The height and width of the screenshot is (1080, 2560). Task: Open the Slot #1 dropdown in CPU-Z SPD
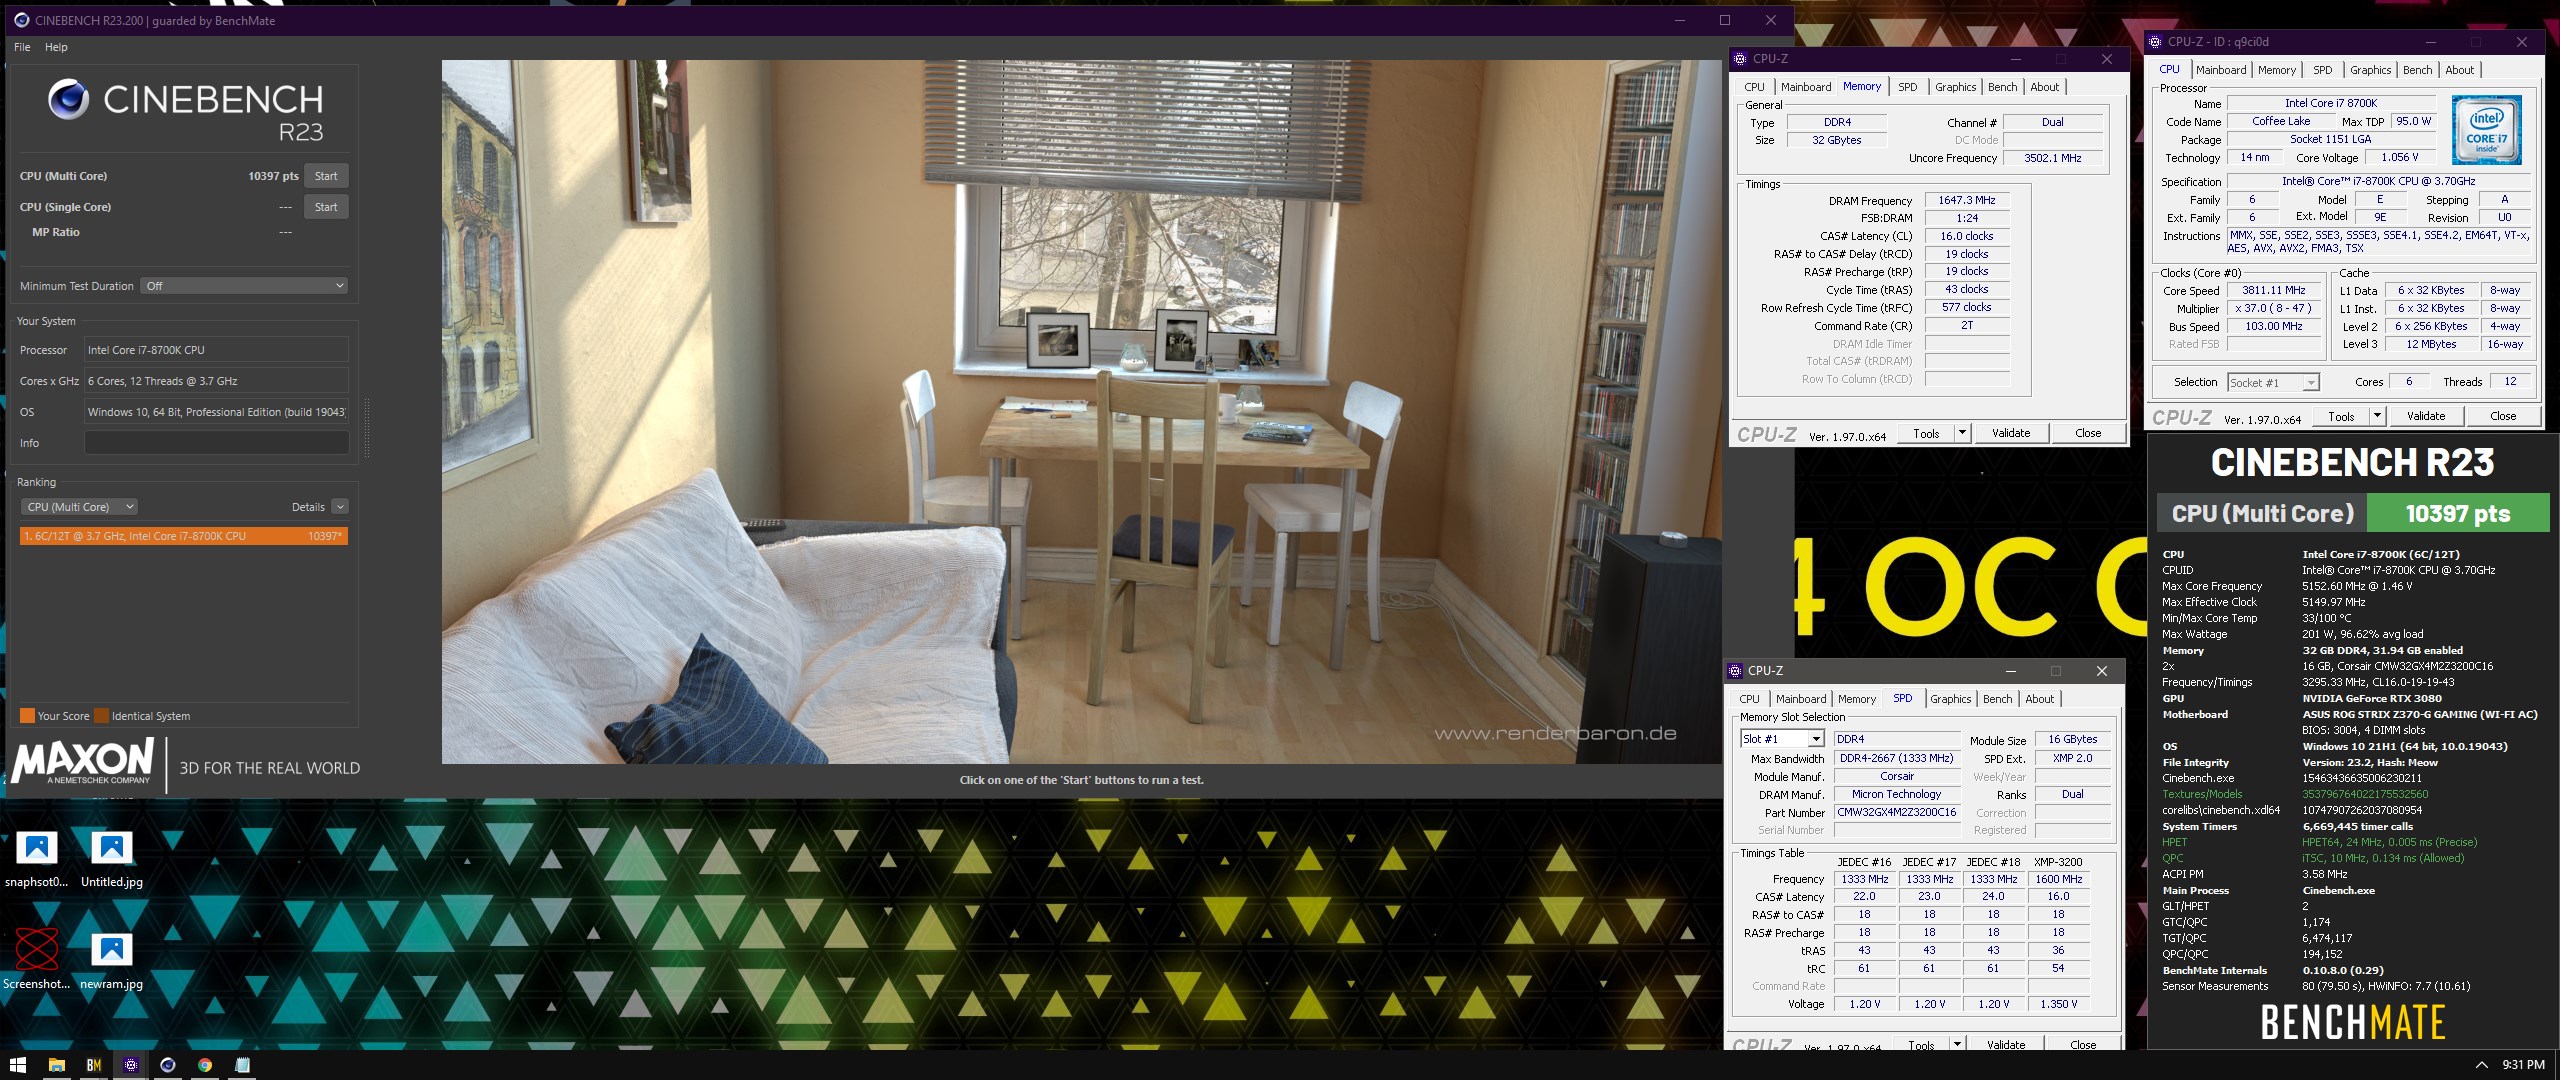(x=1783, y=739)
